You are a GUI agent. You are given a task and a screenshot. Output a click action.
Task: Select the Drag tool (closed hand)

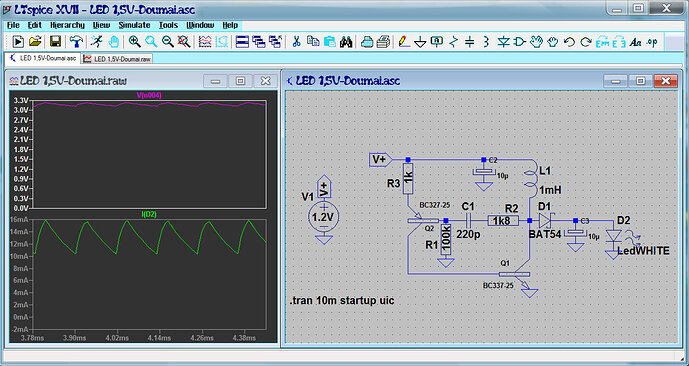[552, 42]
